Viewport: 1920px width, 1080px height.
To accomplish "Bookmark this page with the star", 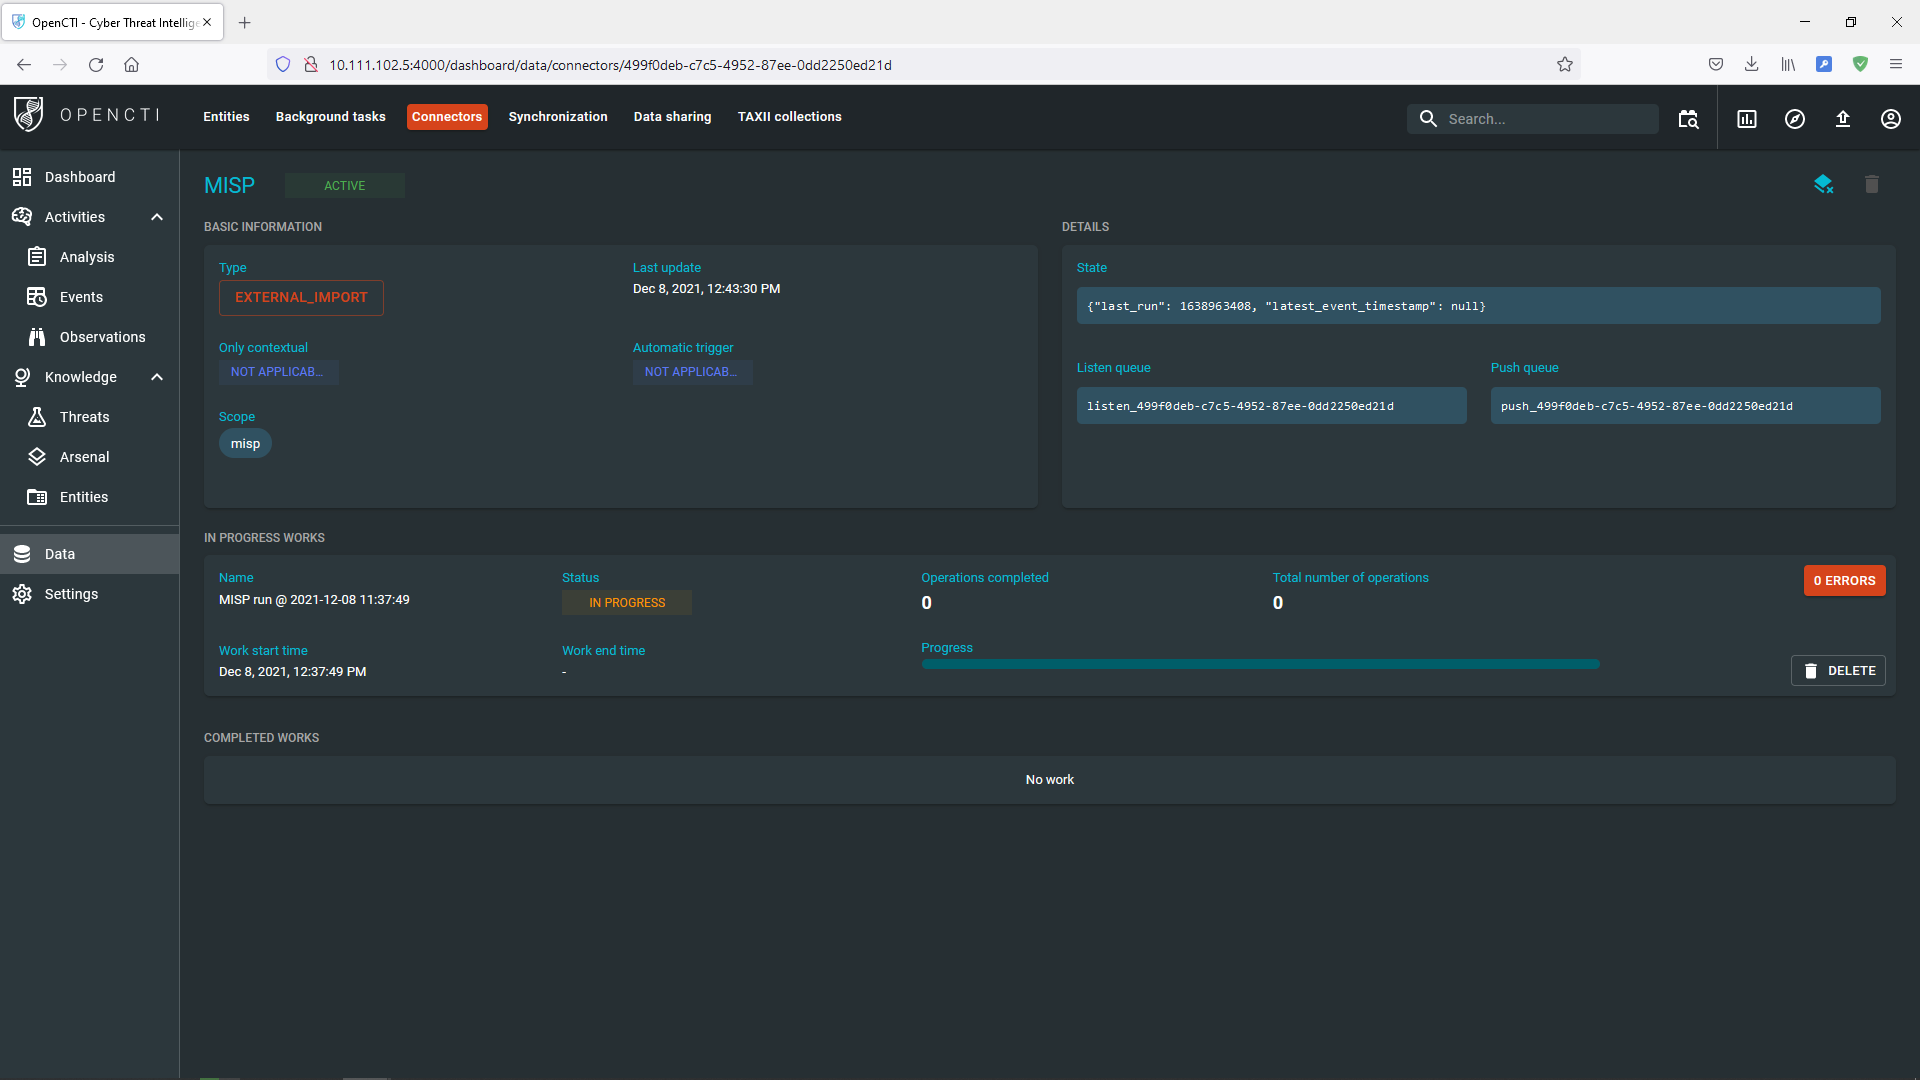I will coord(1565,65).
